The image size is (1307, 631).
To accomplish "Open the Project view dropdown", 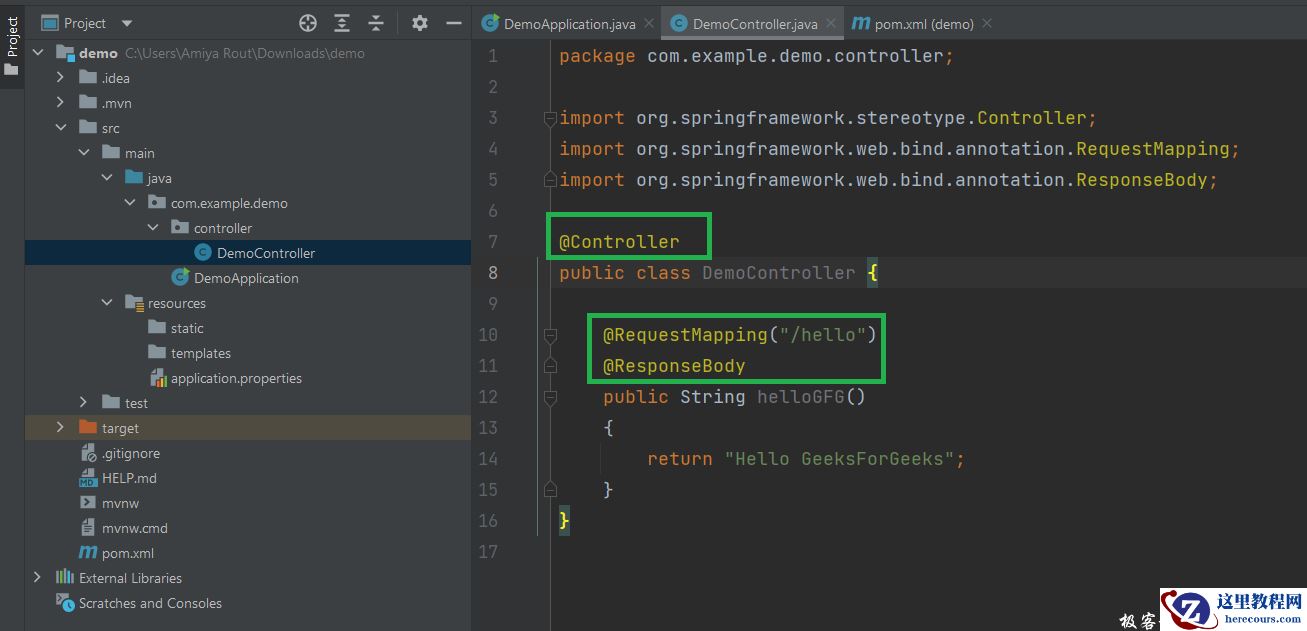I will point(126,23).
